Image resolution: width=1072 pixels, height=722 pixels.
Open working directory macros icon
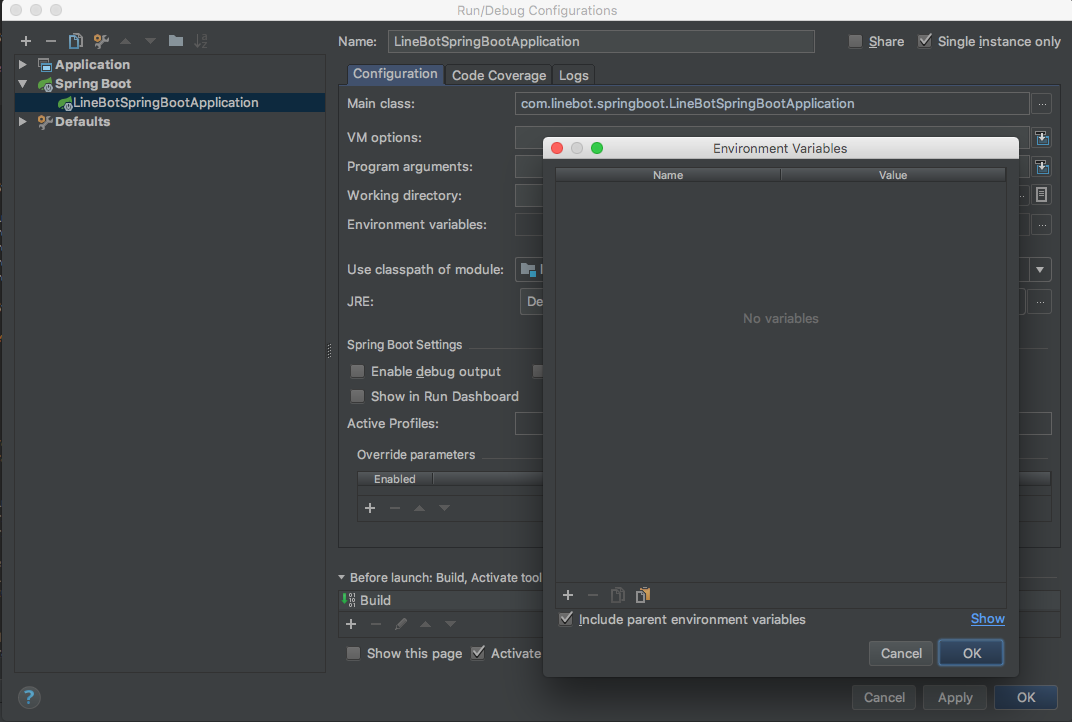coord(1041,195)
